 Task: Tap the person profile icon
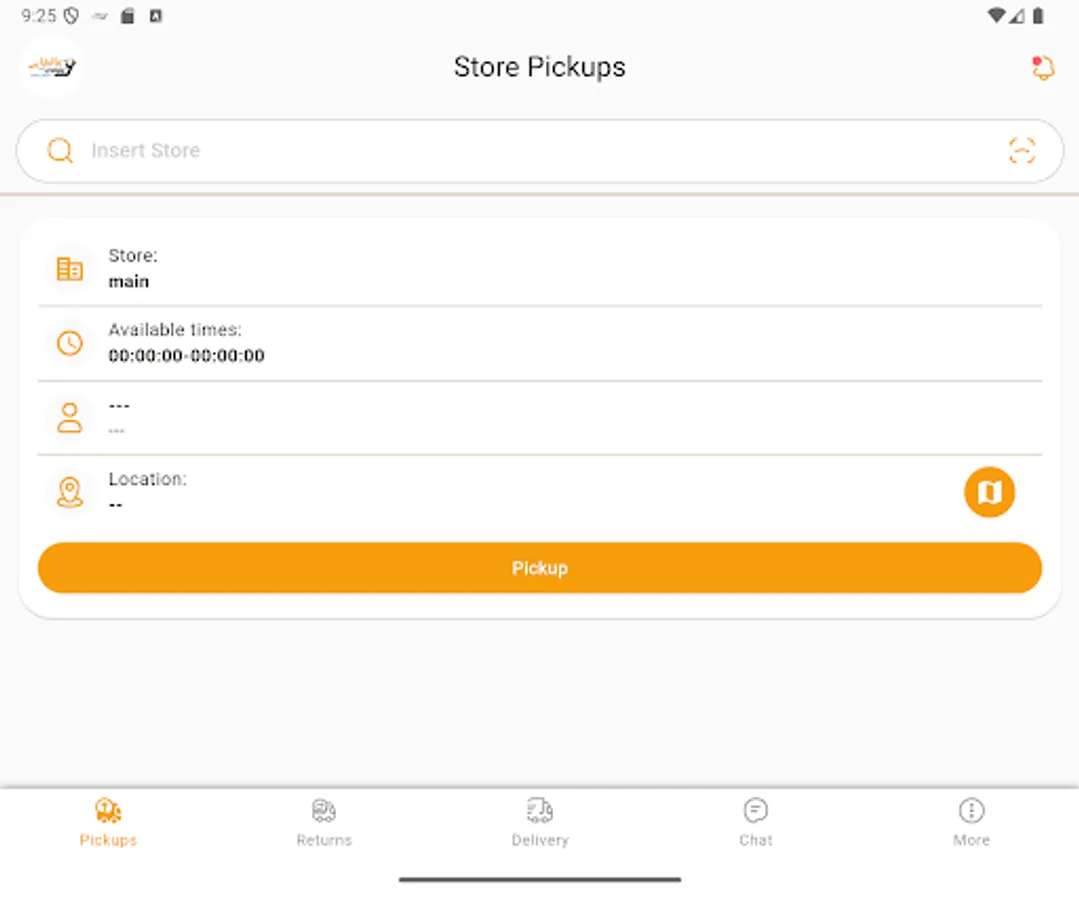[69, 417]
